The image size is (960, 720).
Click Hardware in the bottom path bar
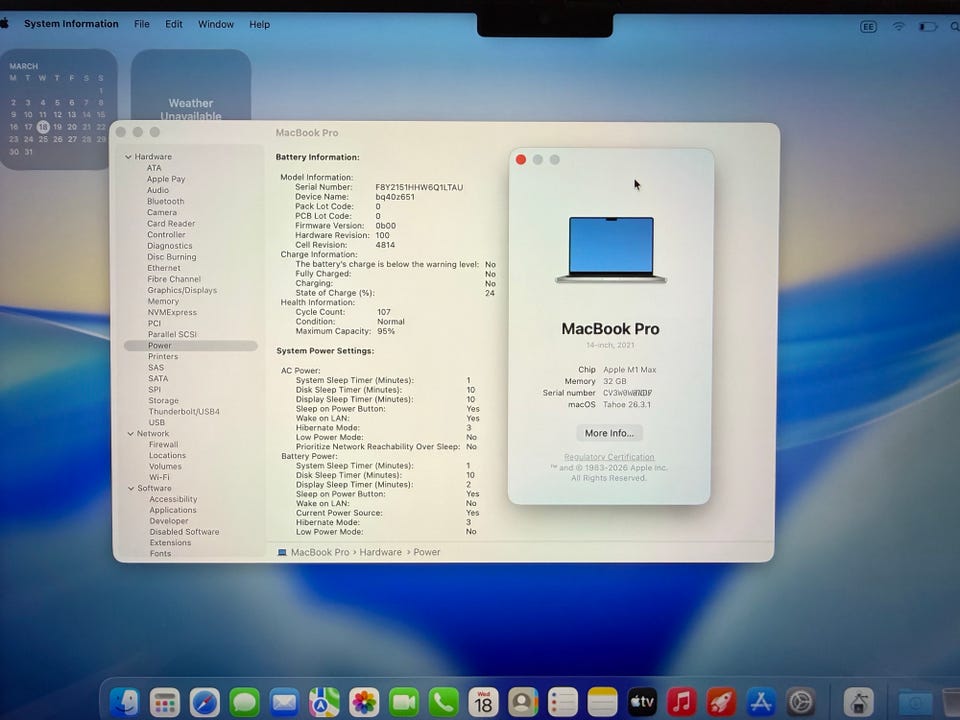tap(381, 552)
